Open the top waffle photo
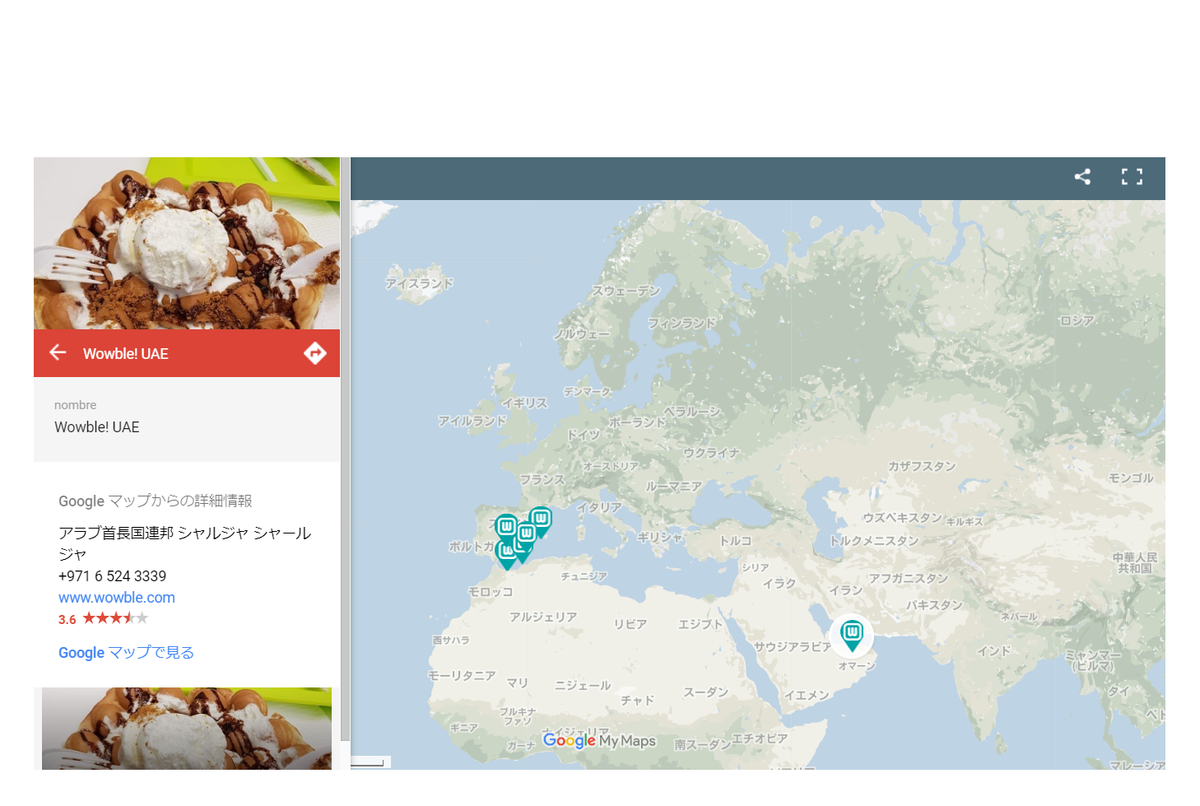This screenshot has width=1200, height=806. click(187, 243)
